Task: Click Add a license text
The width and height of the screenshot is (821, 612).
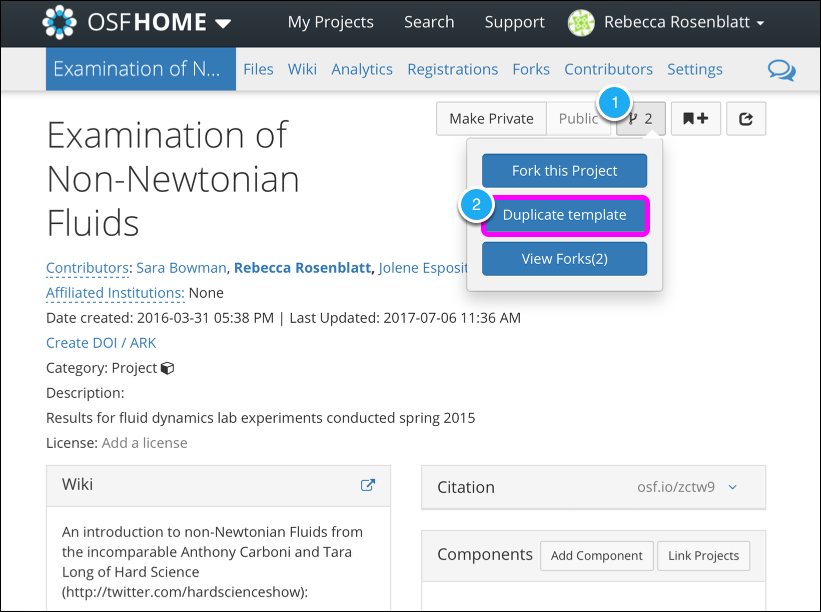Action: pyautogui.click(x=145, y=443)
